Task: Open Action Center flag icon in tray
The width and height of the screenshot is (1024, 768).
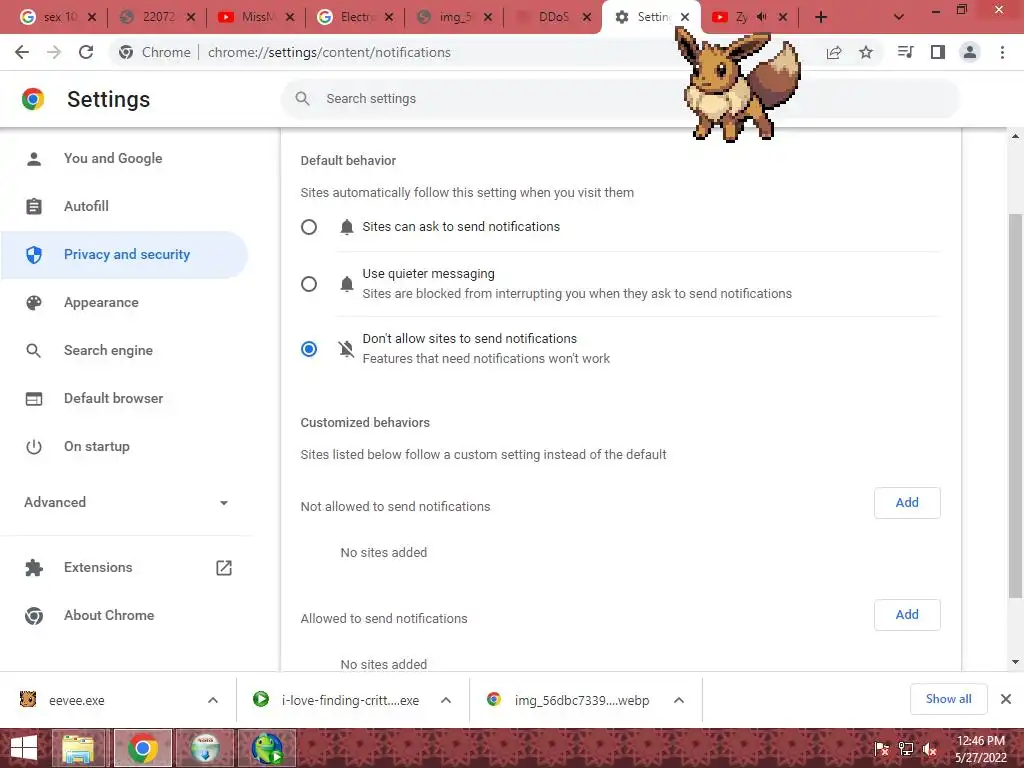Action: click(882, 749)
